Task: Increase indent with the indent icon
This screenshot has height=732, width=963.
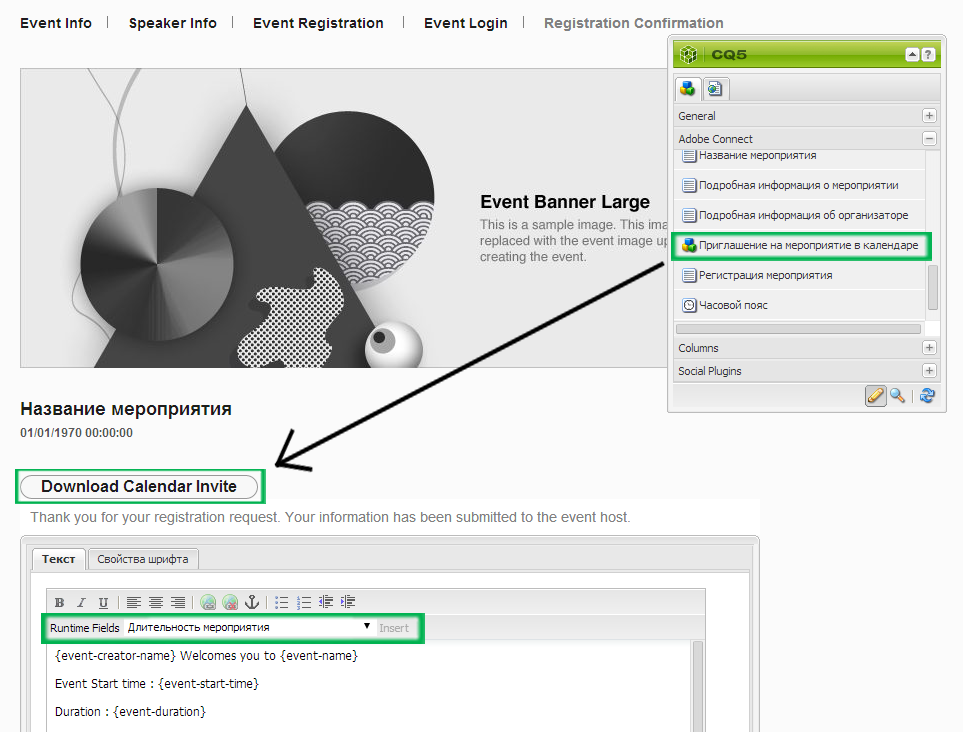Action: point(348,602)
